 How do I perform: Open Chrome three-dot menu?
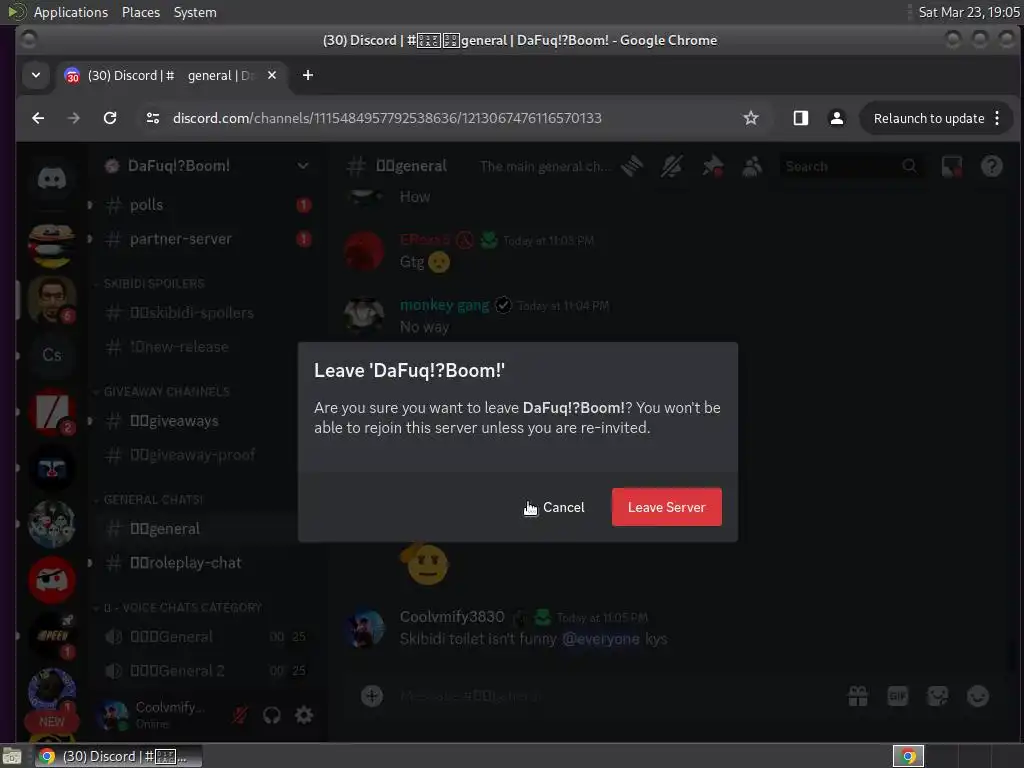click(997, 118)
